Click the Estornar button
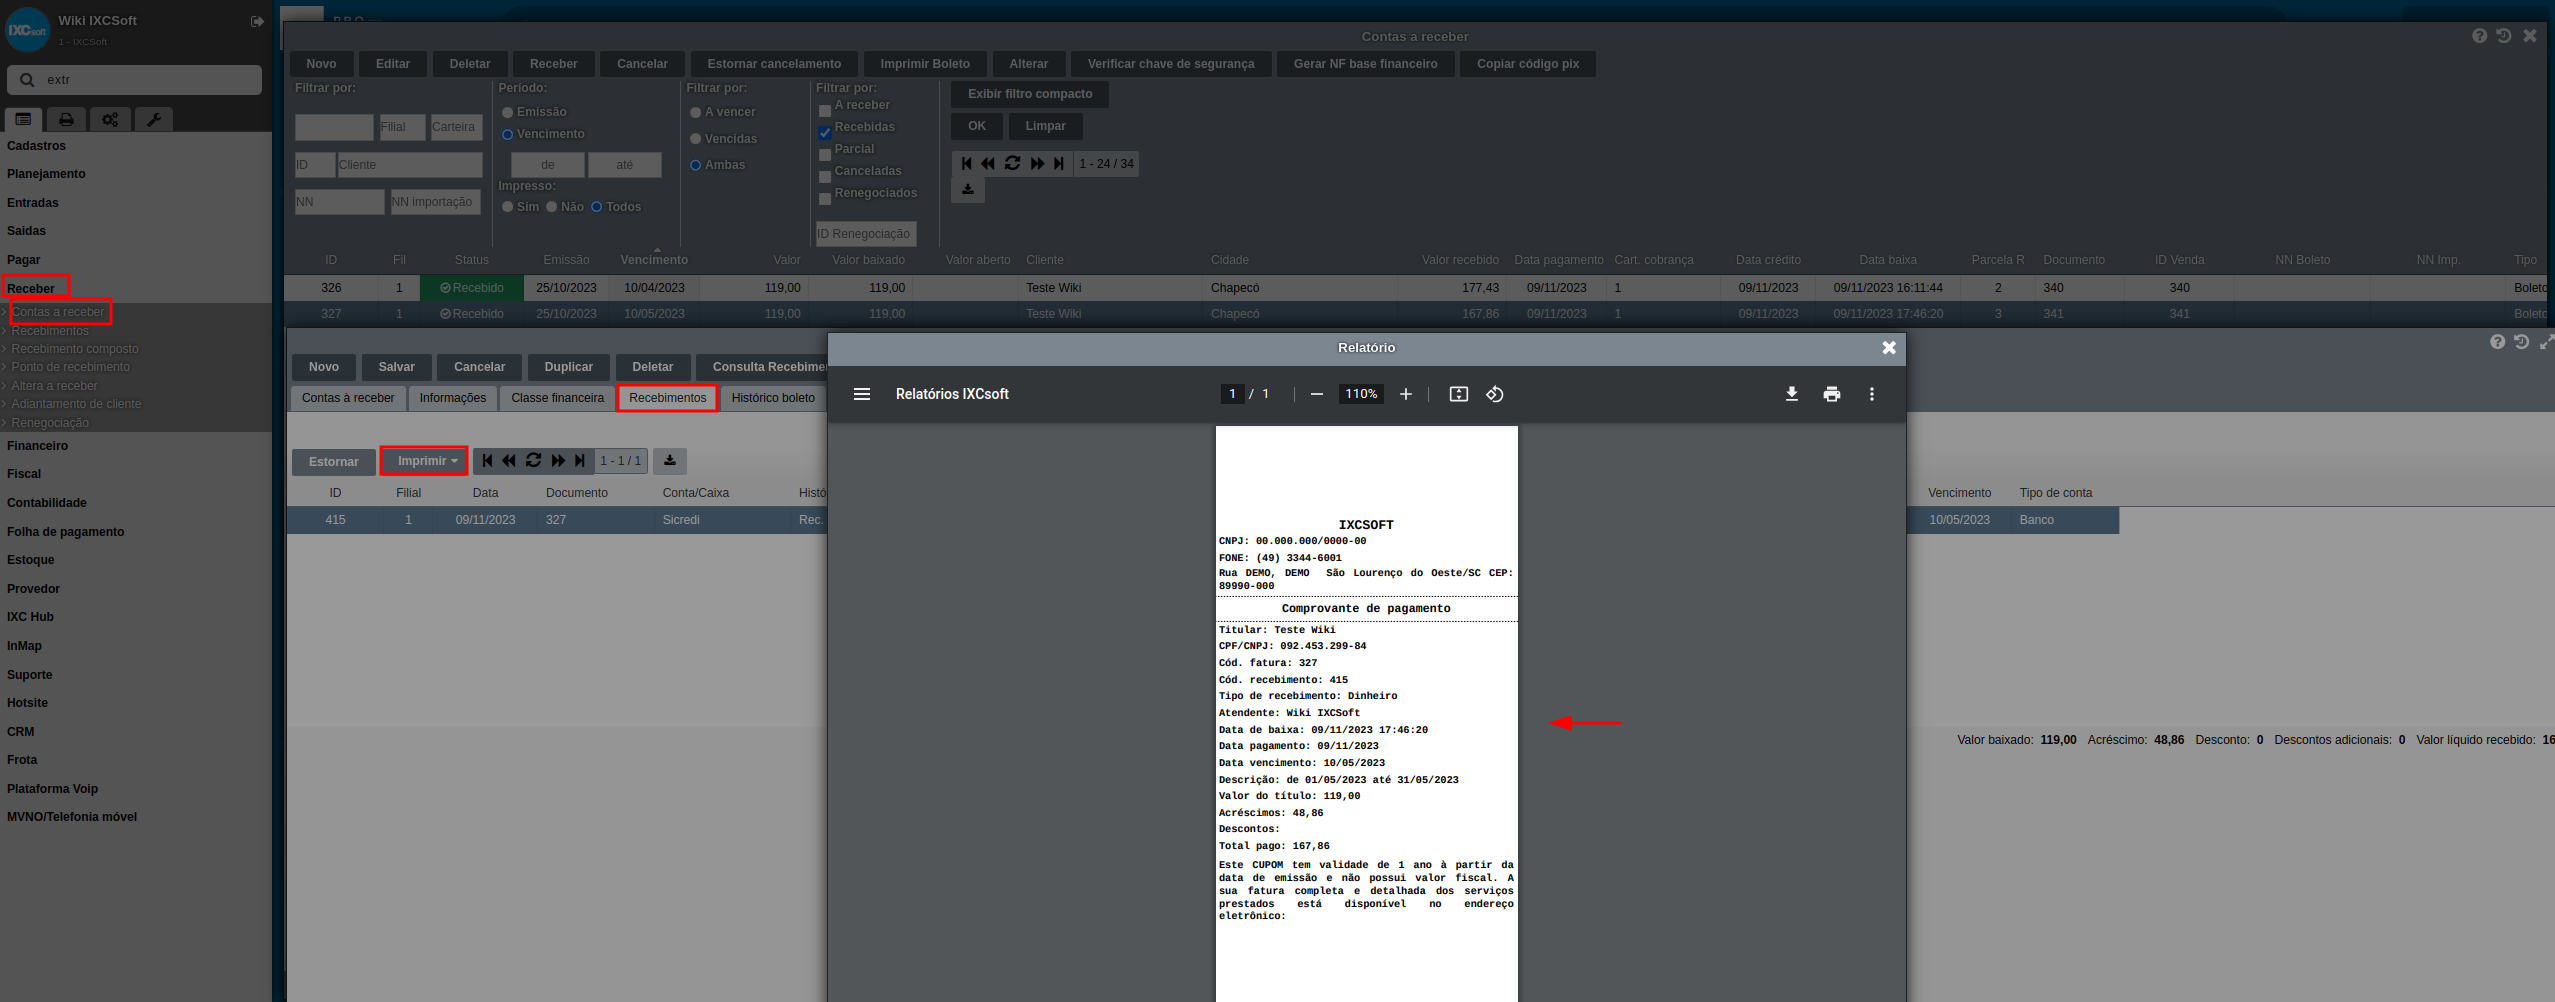The width and height of the screenshot is (2555, 1002). pyautogui.click(x=333, y=462)
